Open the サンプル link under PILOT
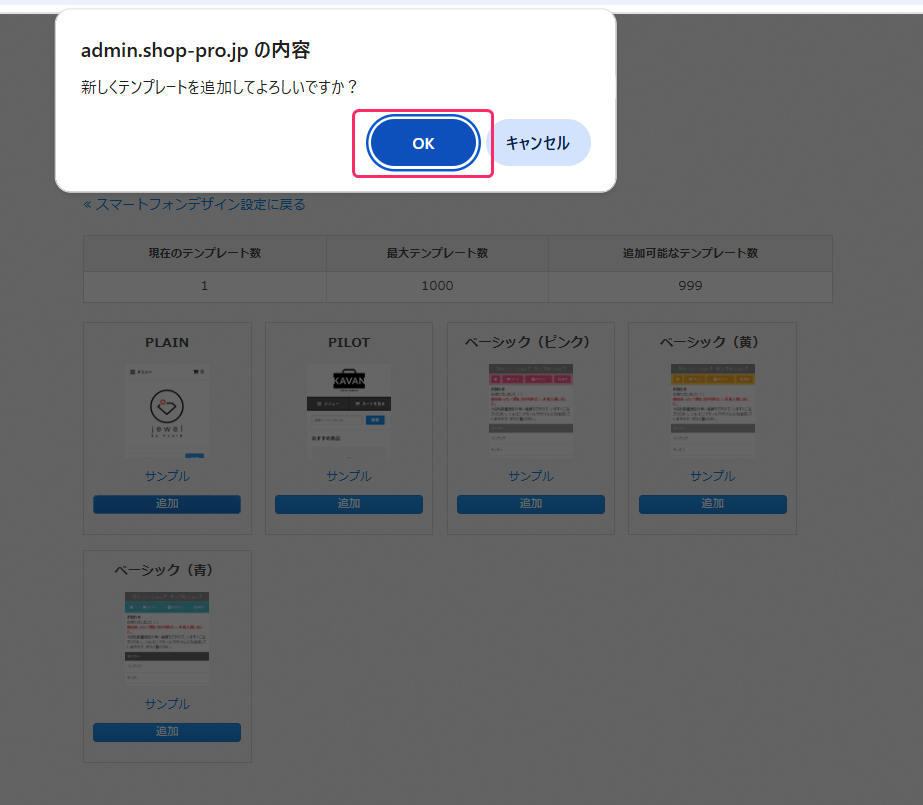923x805 pixels. (x=349, y=476)
